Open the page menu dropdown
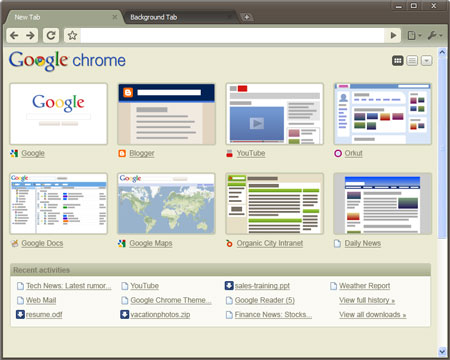The image size is (450, 360). (415, 35)
